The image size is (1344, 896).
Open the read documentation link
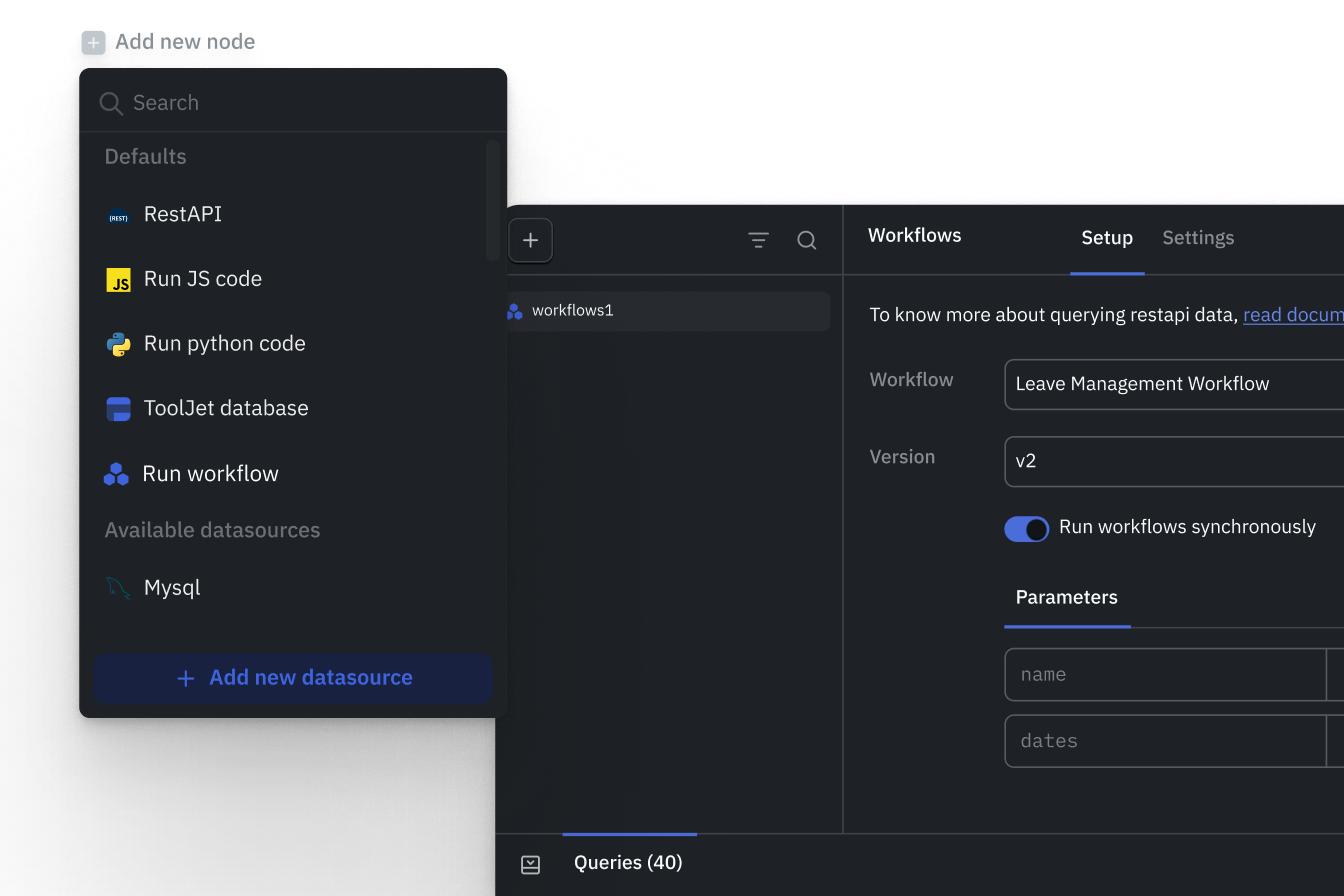(x=1293, y=315)
